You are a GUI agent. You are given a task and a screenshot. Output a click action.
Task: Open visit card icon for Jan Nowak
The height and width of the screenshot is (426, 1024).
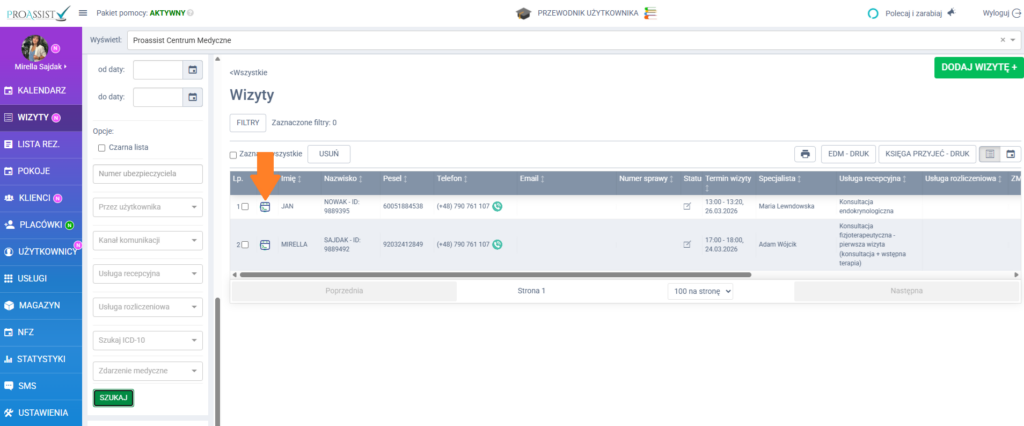coord(265,207)
